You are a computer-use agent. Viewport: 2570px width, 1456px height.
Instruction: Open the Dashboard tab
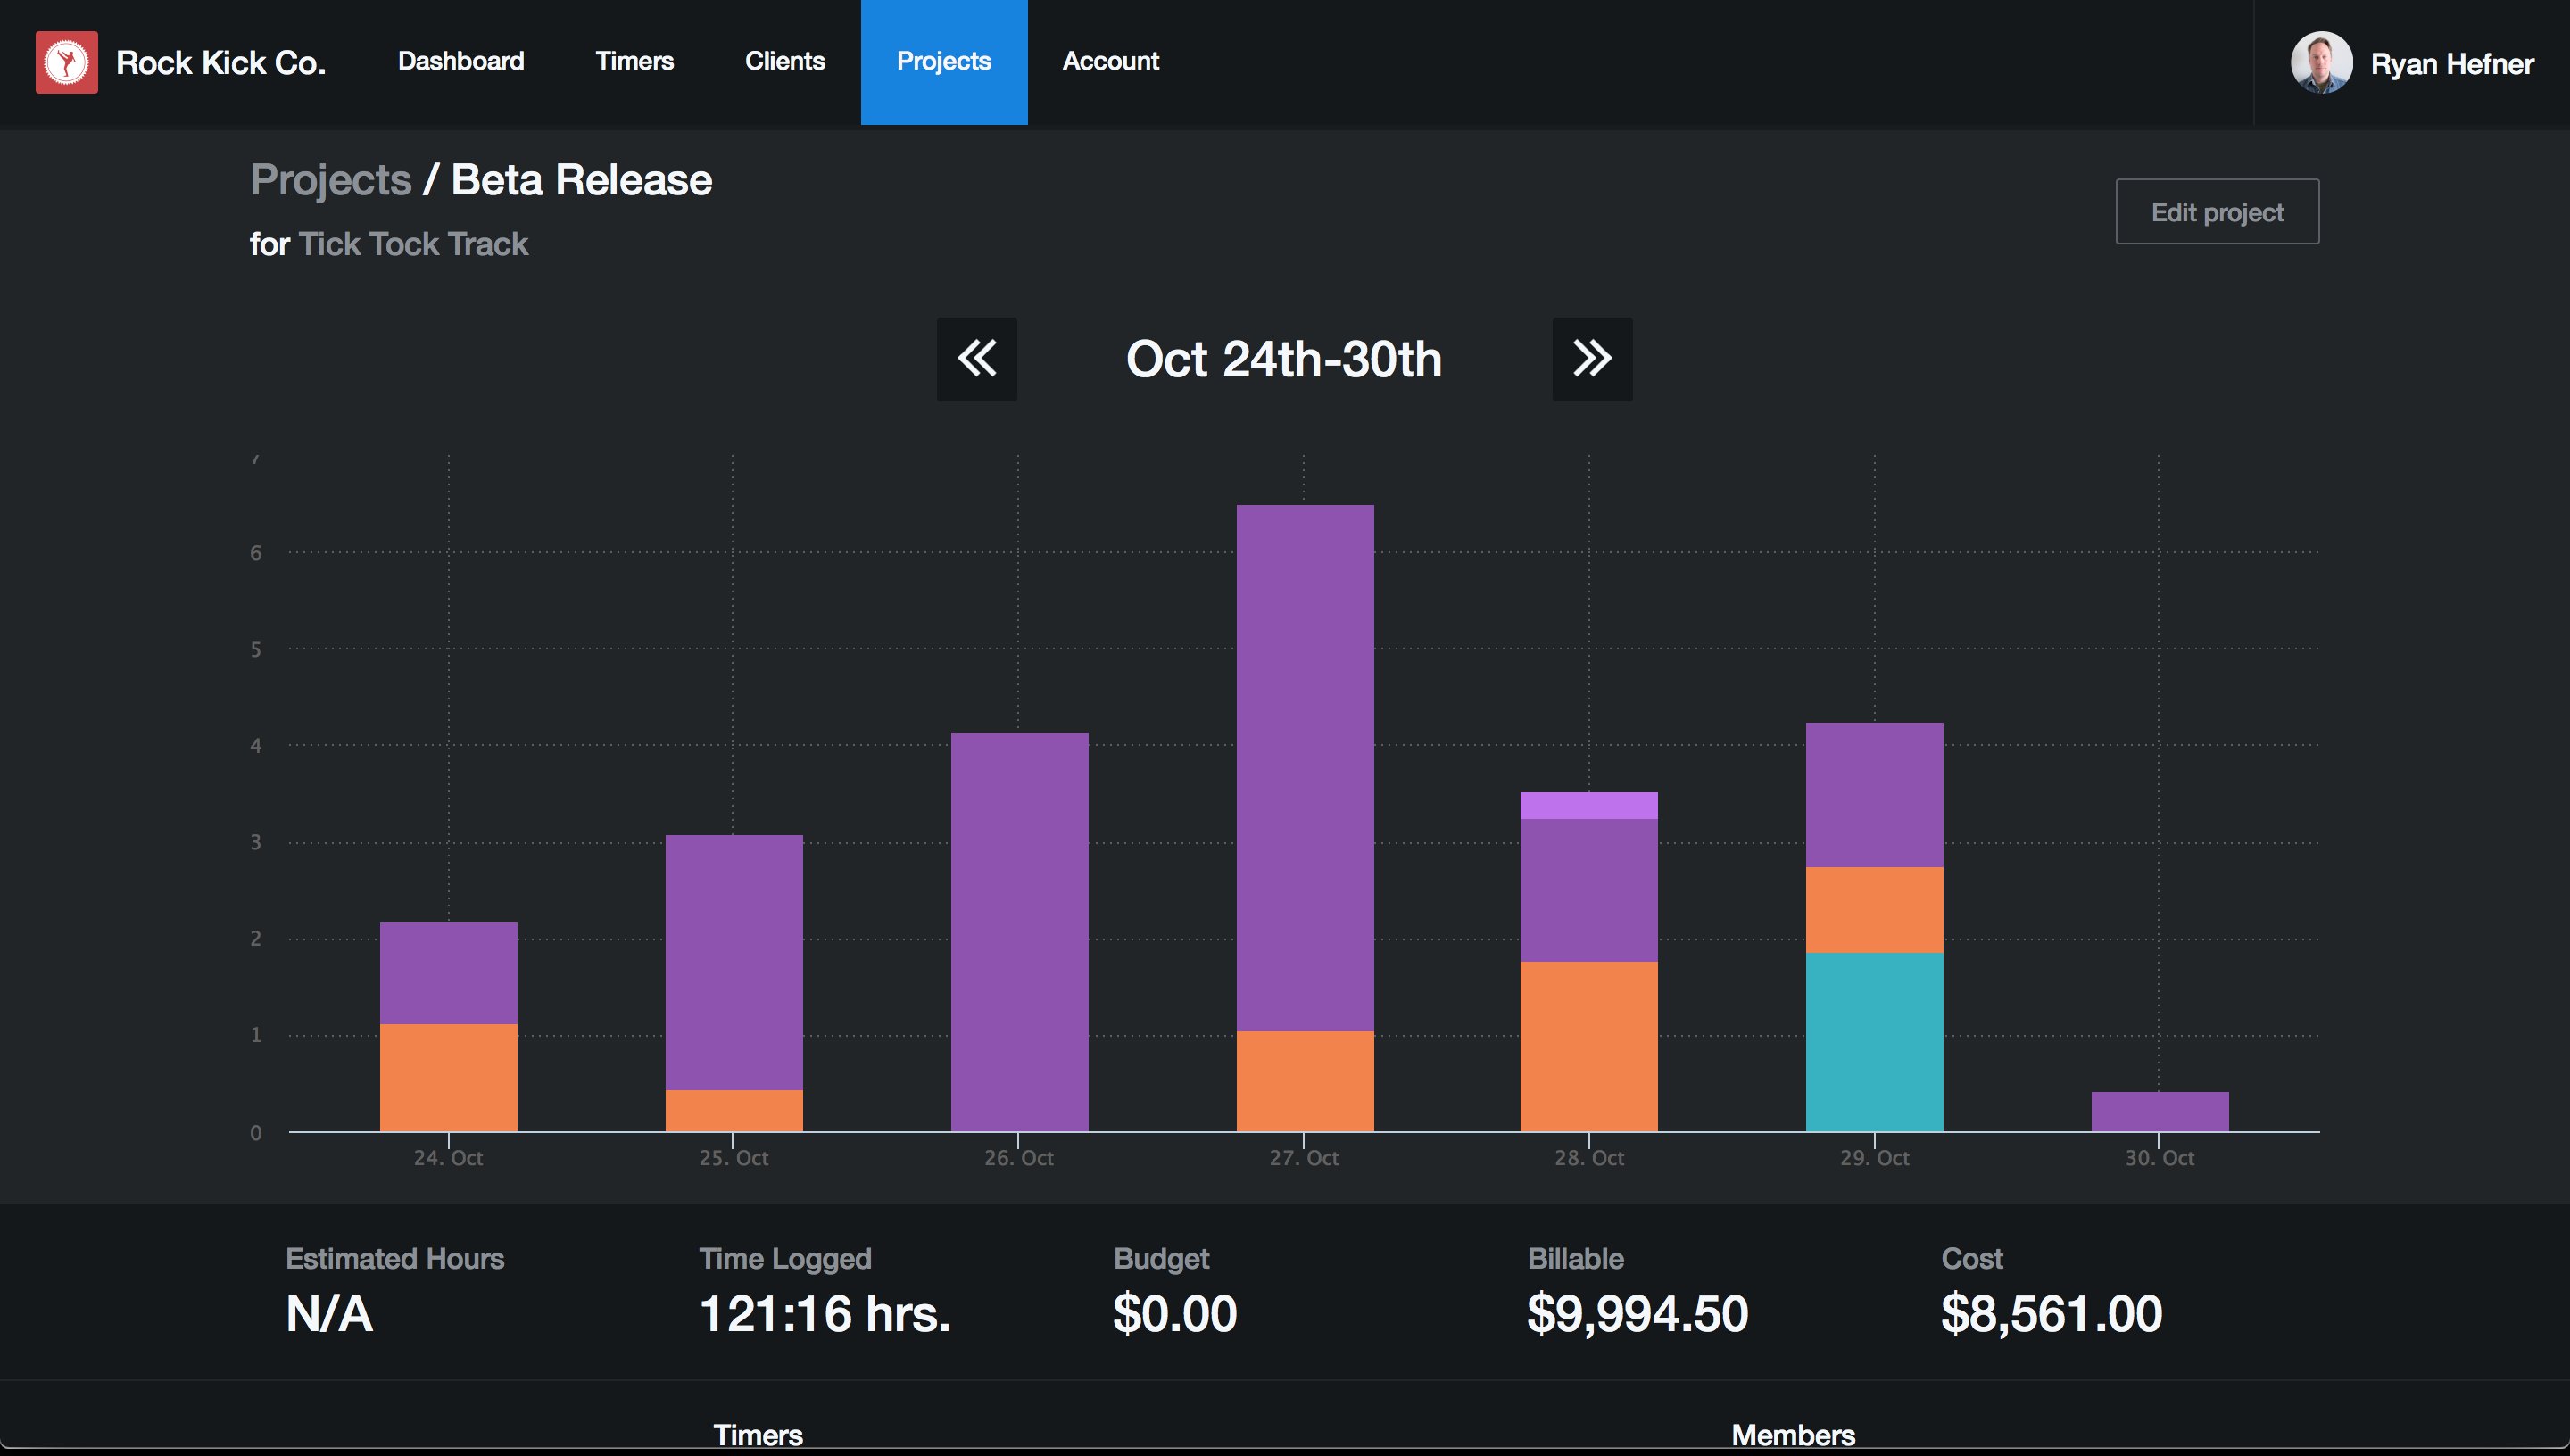pos(460,61)
